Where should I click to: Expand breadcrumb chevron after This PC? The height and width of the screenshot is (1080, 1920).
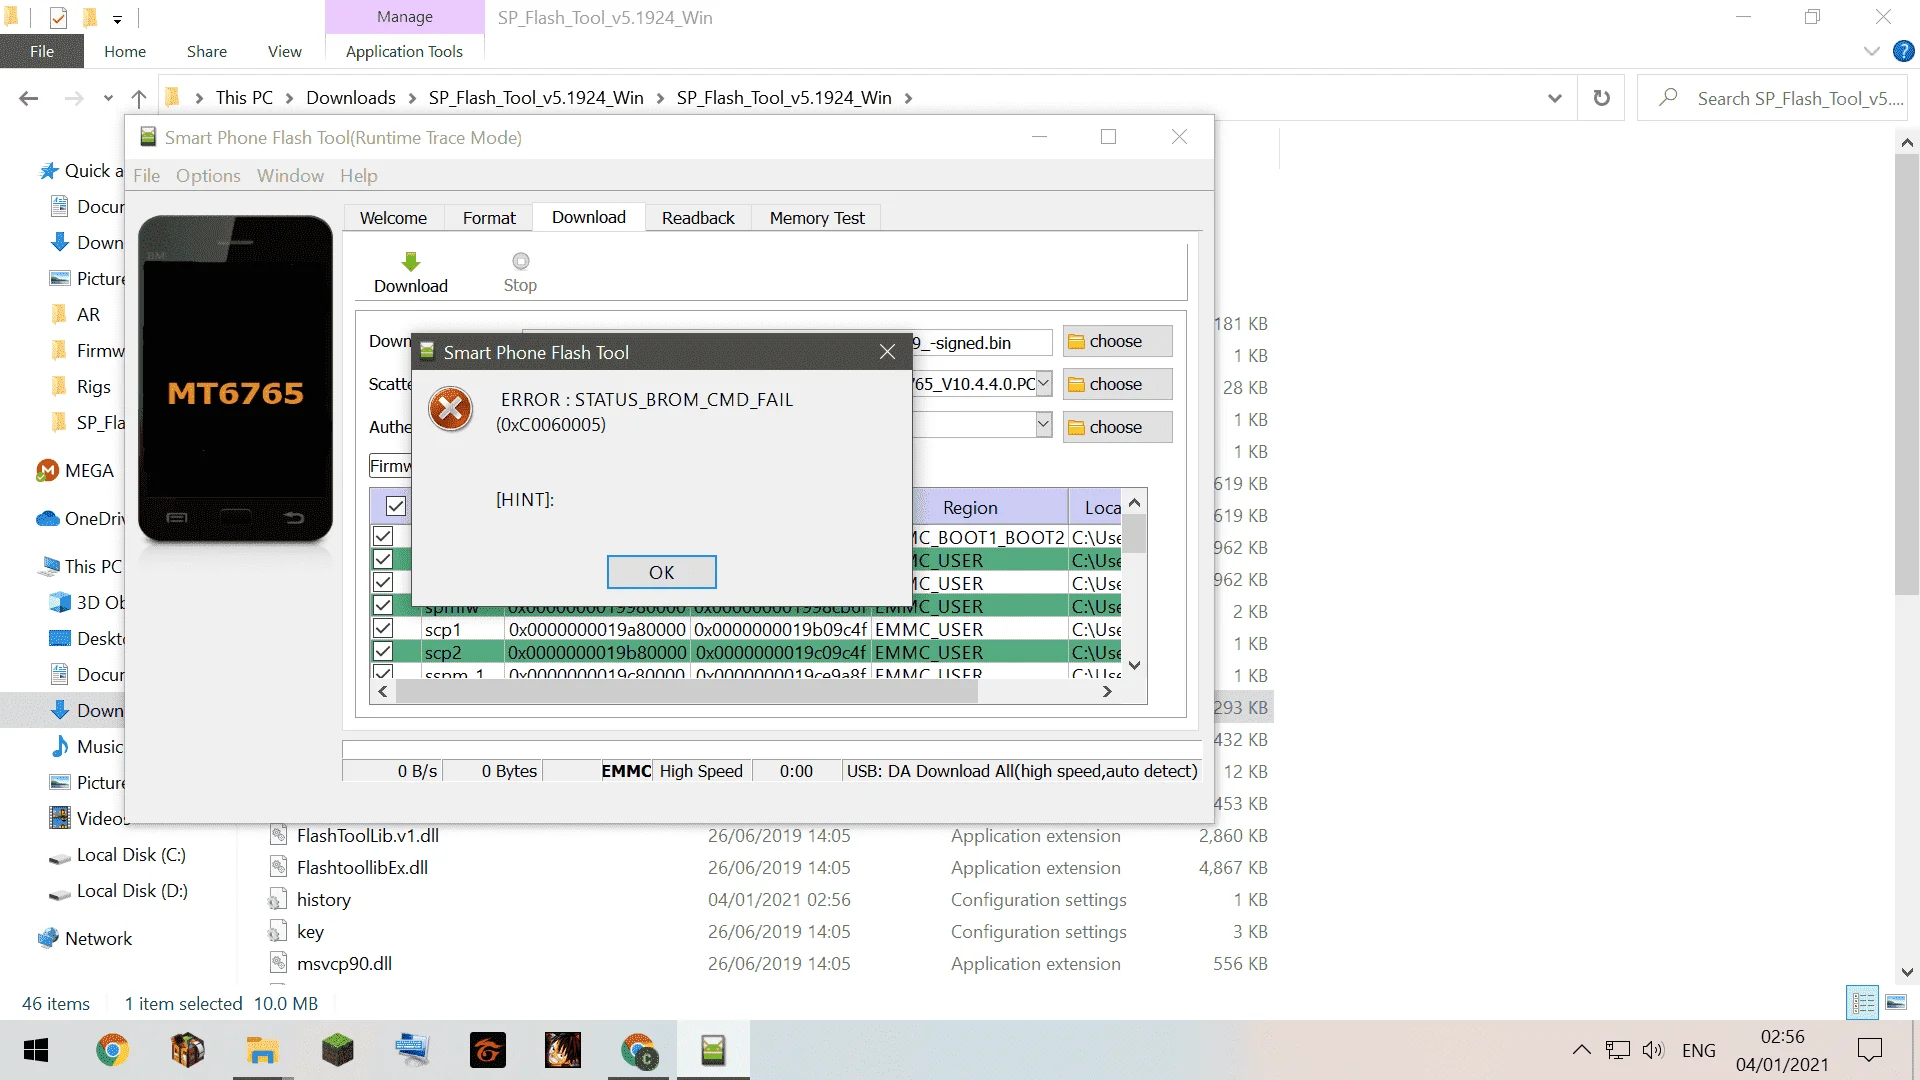289,98
